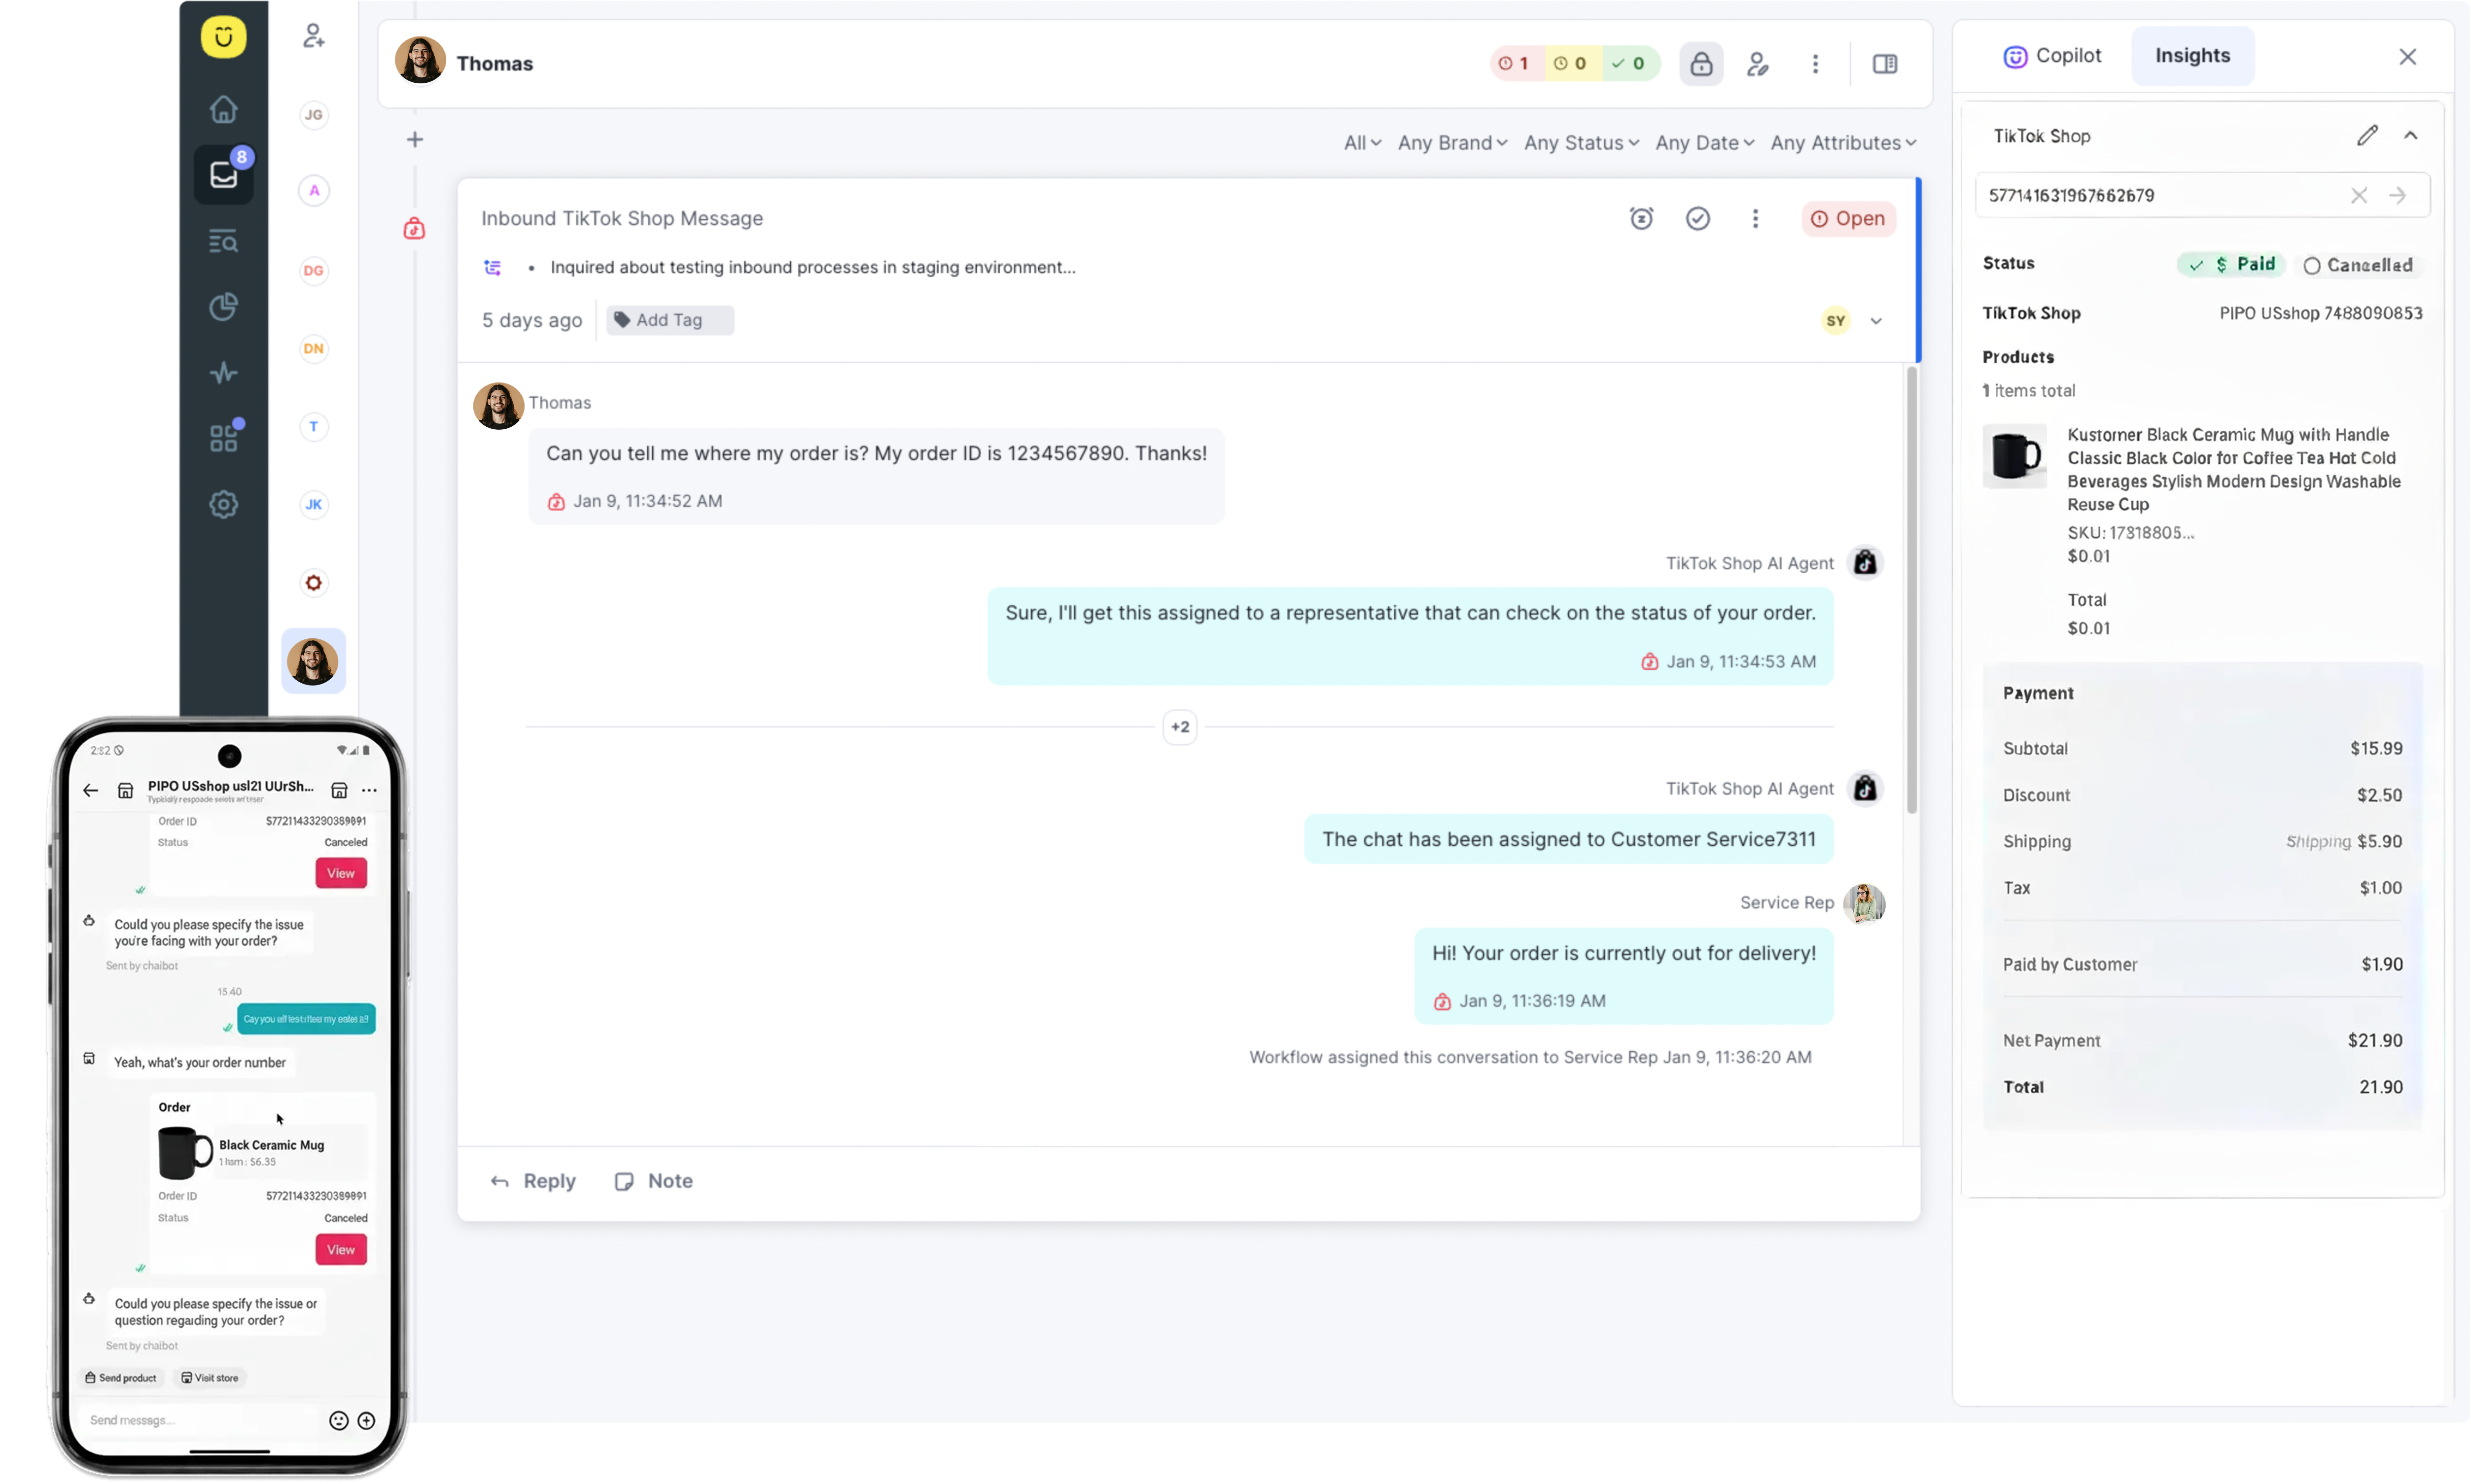The image size is (2471, 1484).
Task: Open the Apps grid with notification dot
Action: point(223,437)
